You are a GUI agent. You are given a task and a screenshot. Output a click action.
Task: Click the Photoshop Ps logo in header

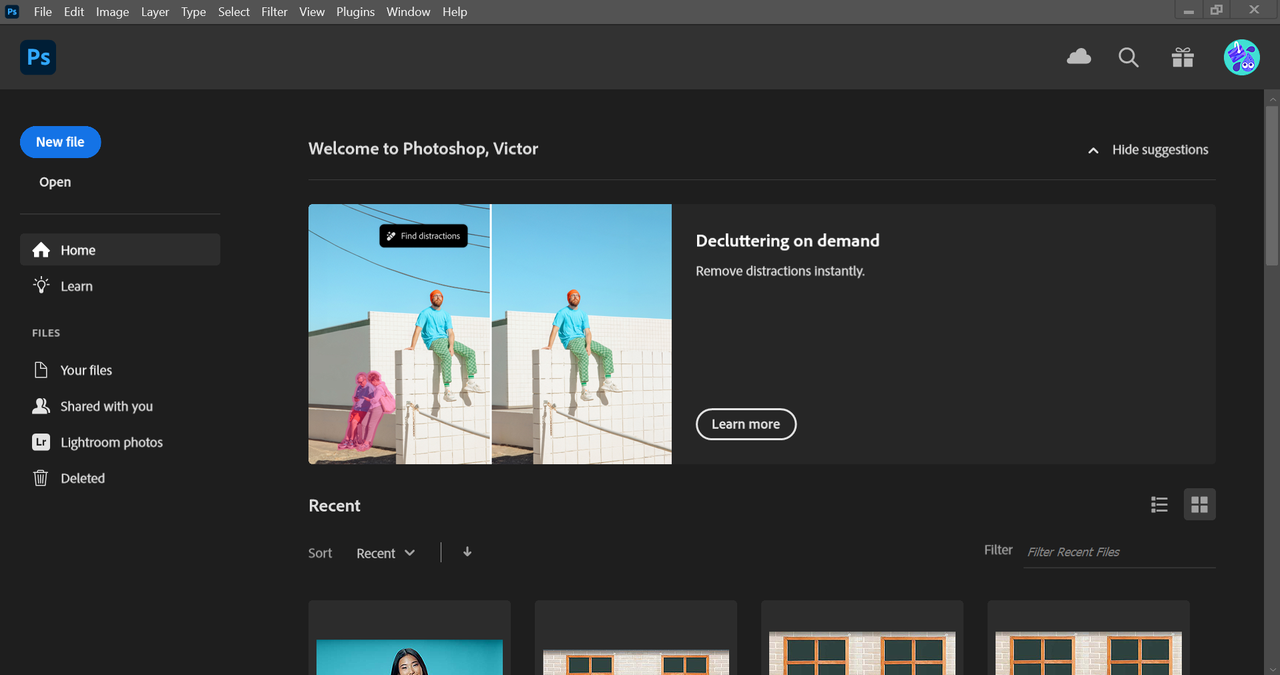click(x=38, y=57)
